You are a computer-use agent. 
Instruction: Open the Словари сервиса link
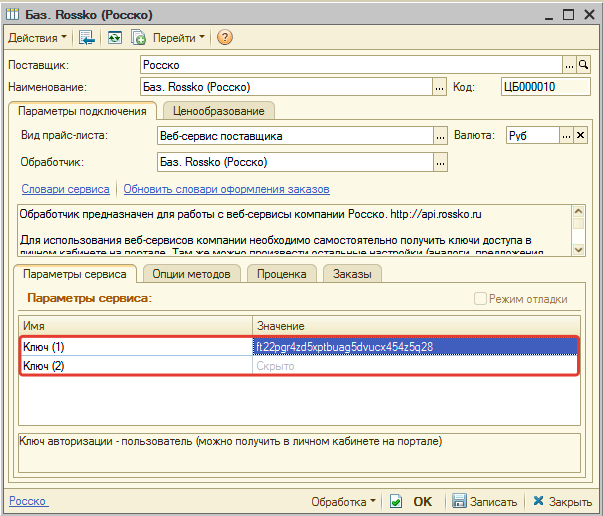click(x=65, y=189)
